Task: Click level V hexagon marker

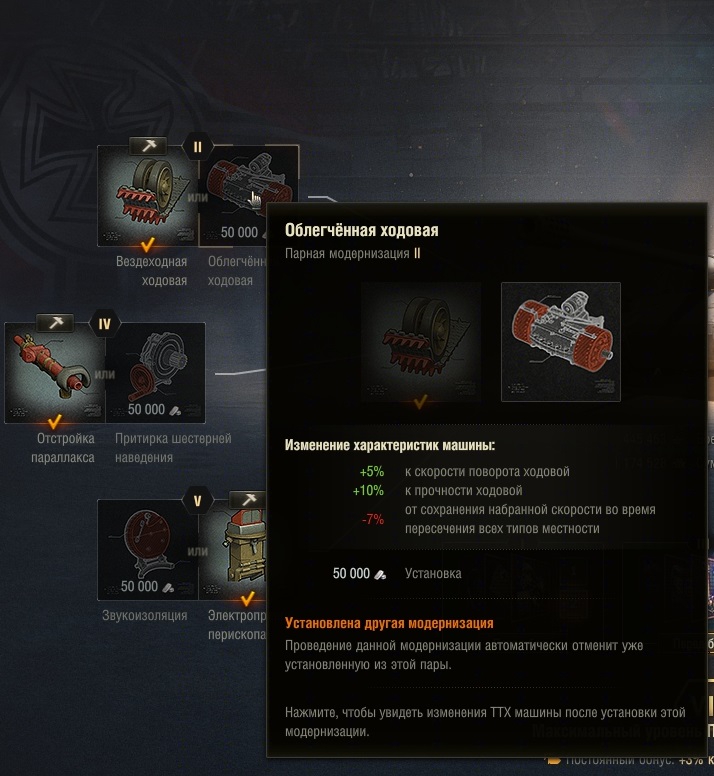Action: [x=197, y=501]
